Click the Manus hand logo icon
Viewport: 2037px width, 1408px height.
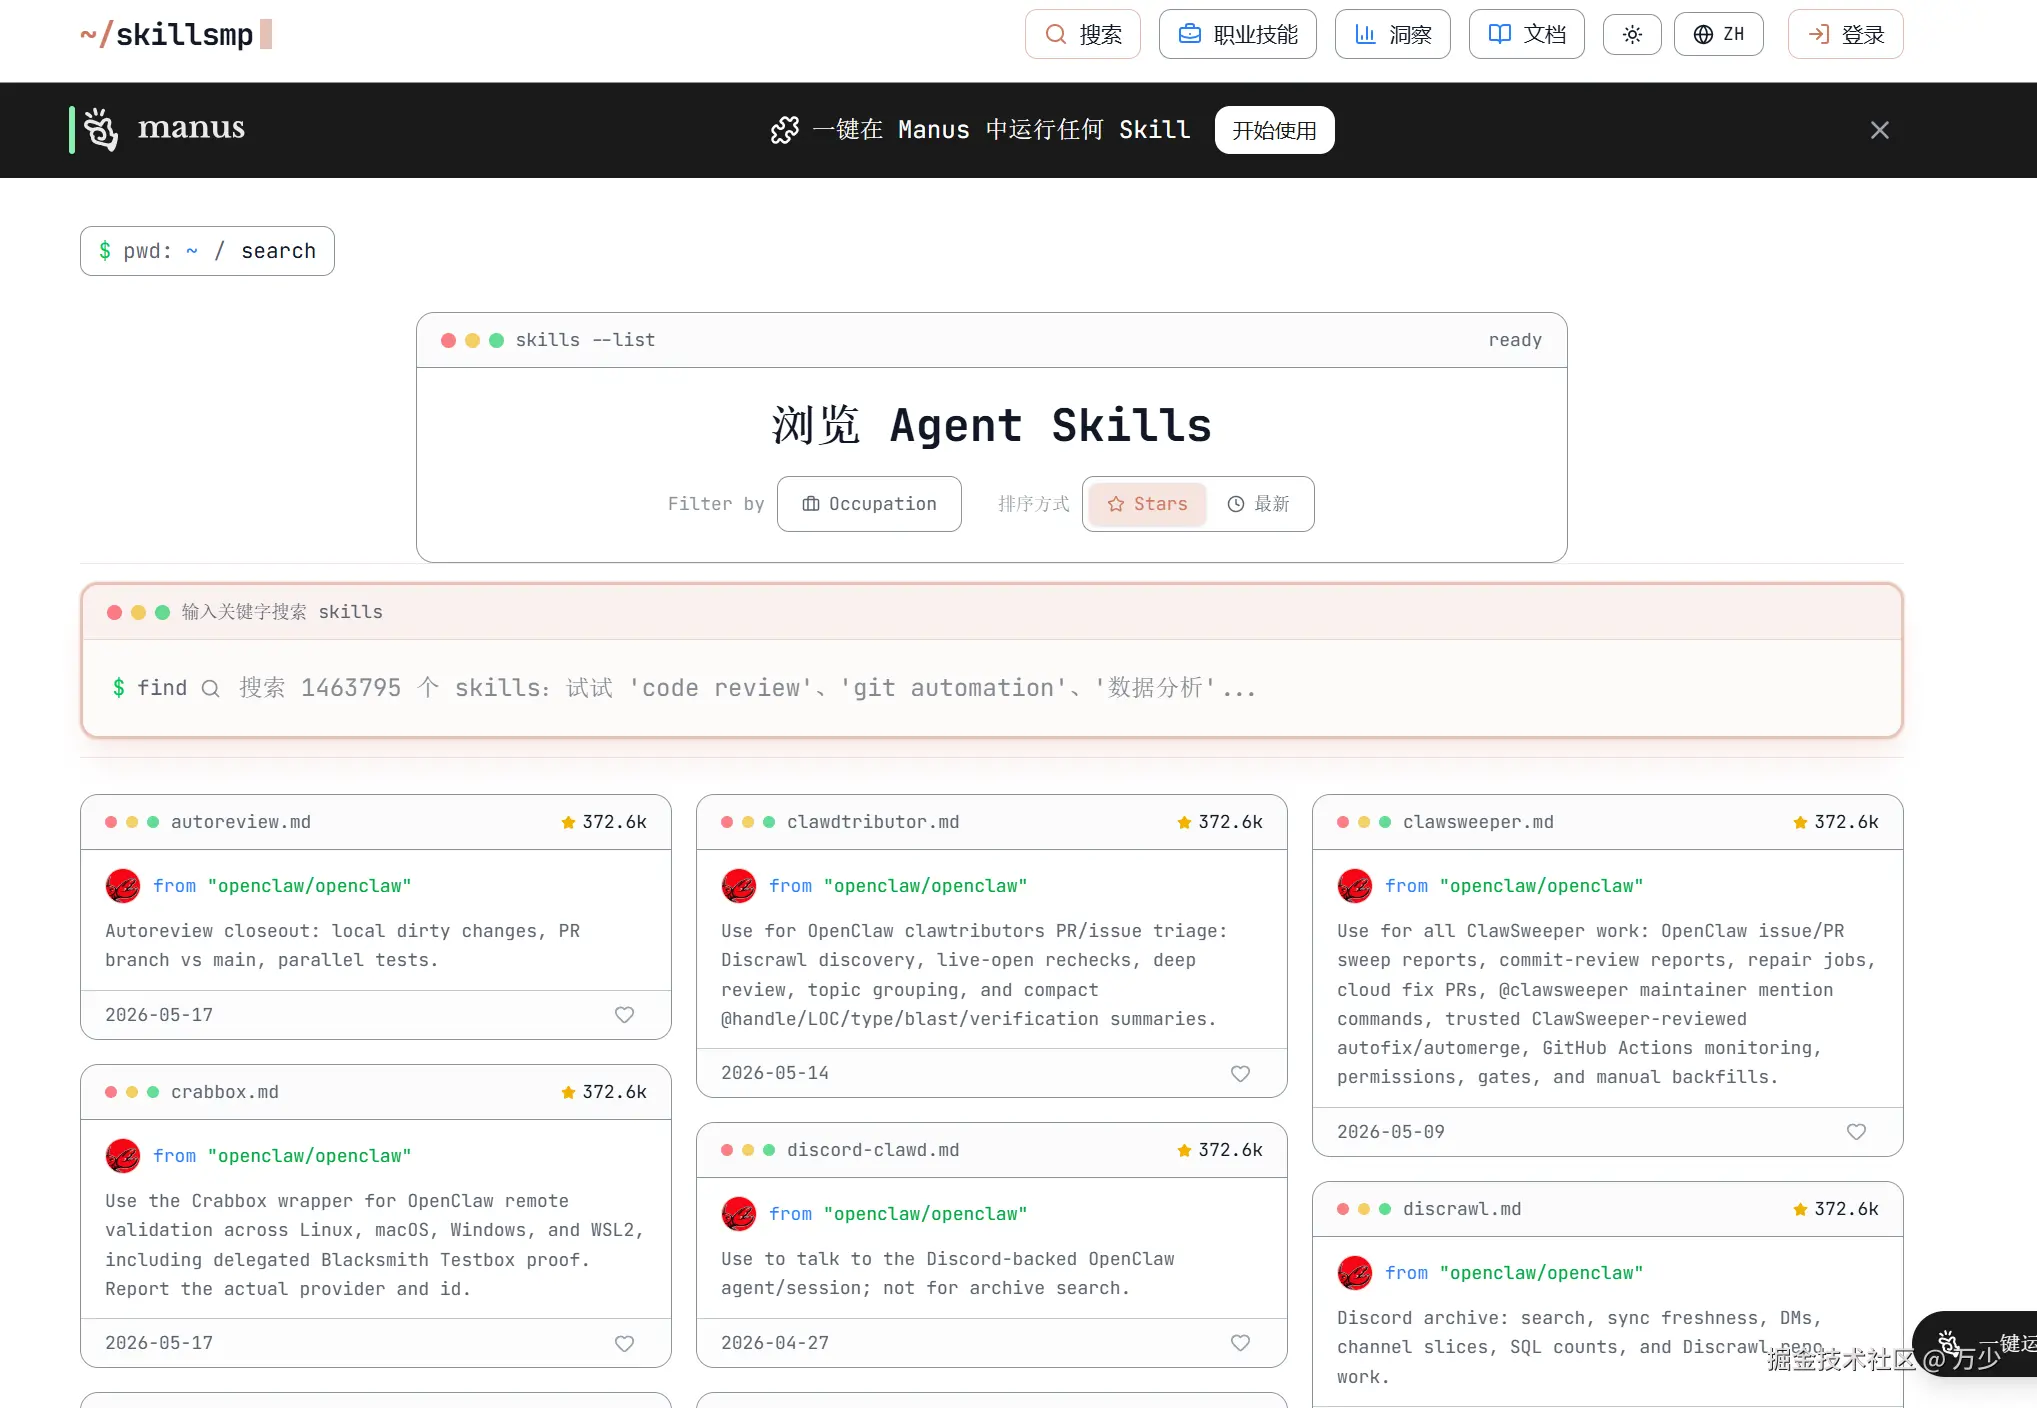pyautogui.click(x=101, y=129)
